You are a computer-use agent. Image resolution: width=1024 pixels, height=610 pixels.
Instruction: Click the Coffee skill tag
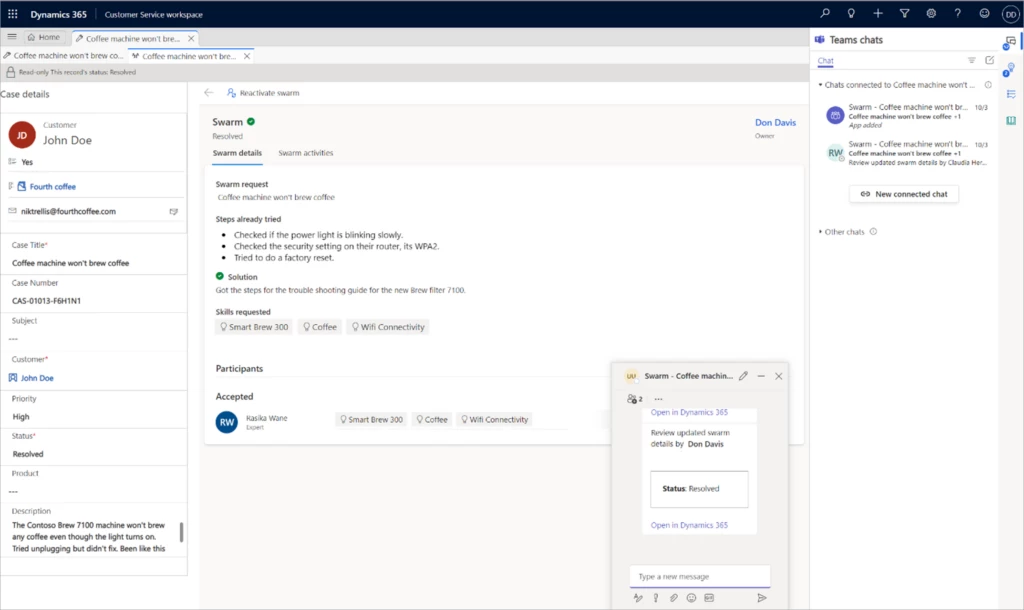click(319, 326)
